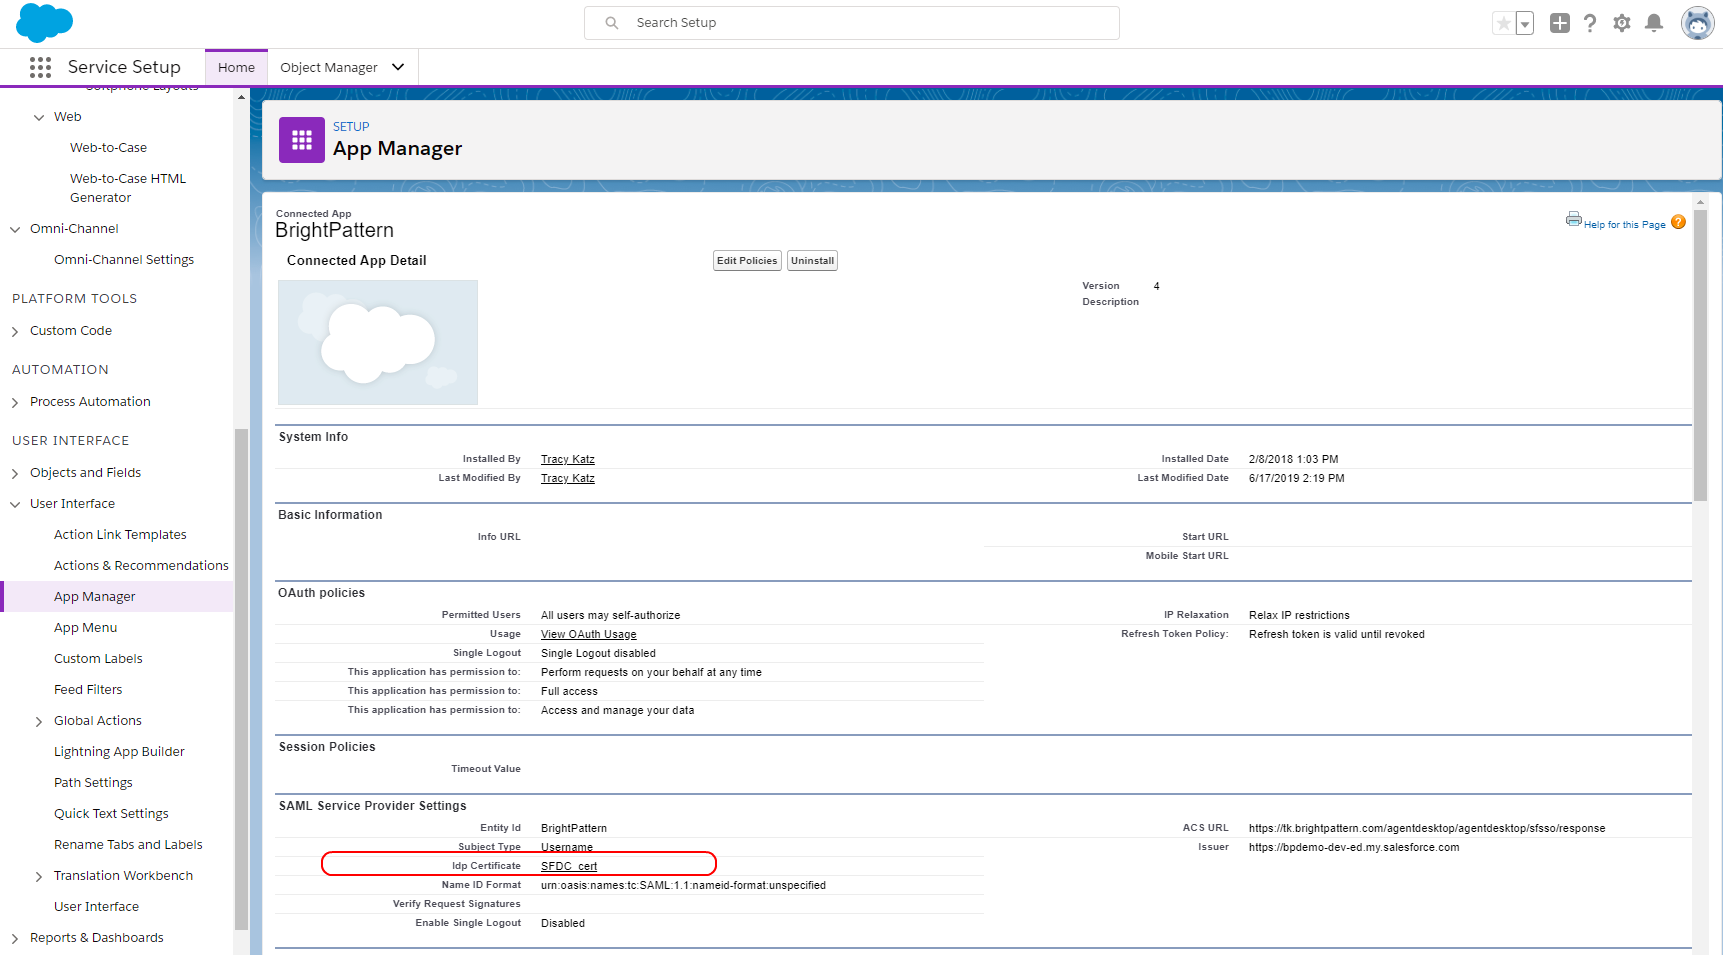Click the Salesforce cloud logo
This screenshot has height=955, width=1723.
(x=45, y=22)
